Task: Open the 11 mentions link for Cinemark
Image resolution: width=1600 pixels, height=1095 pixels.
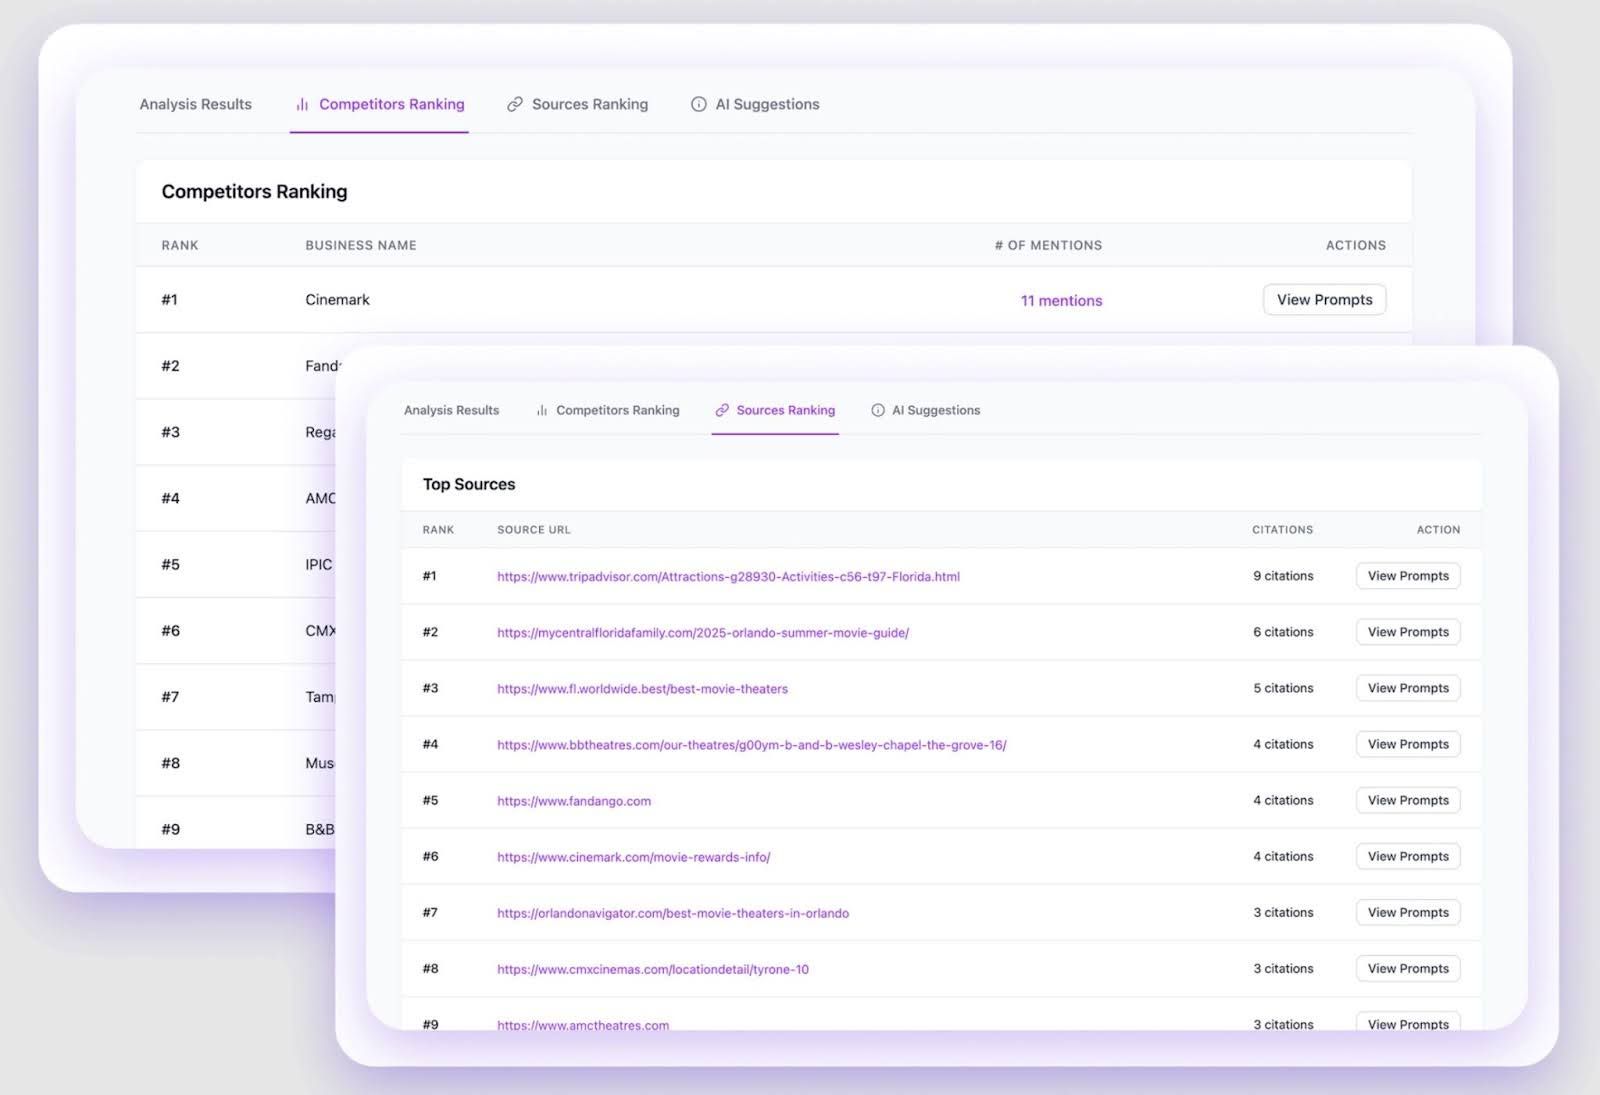Action: [x=1062, y=300]
